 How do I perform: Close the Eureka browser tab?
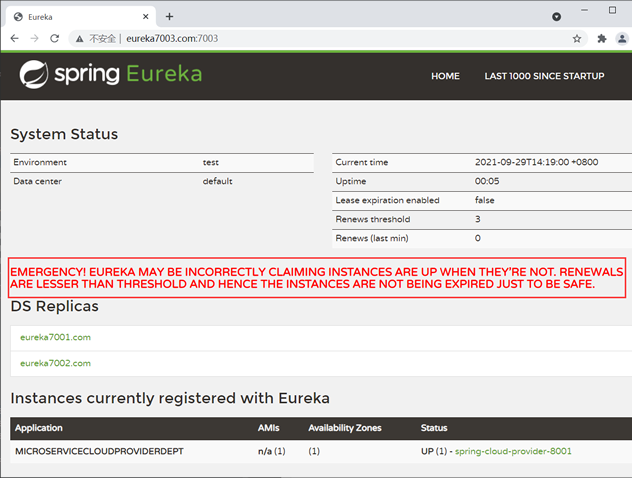[x=146, y=17]
